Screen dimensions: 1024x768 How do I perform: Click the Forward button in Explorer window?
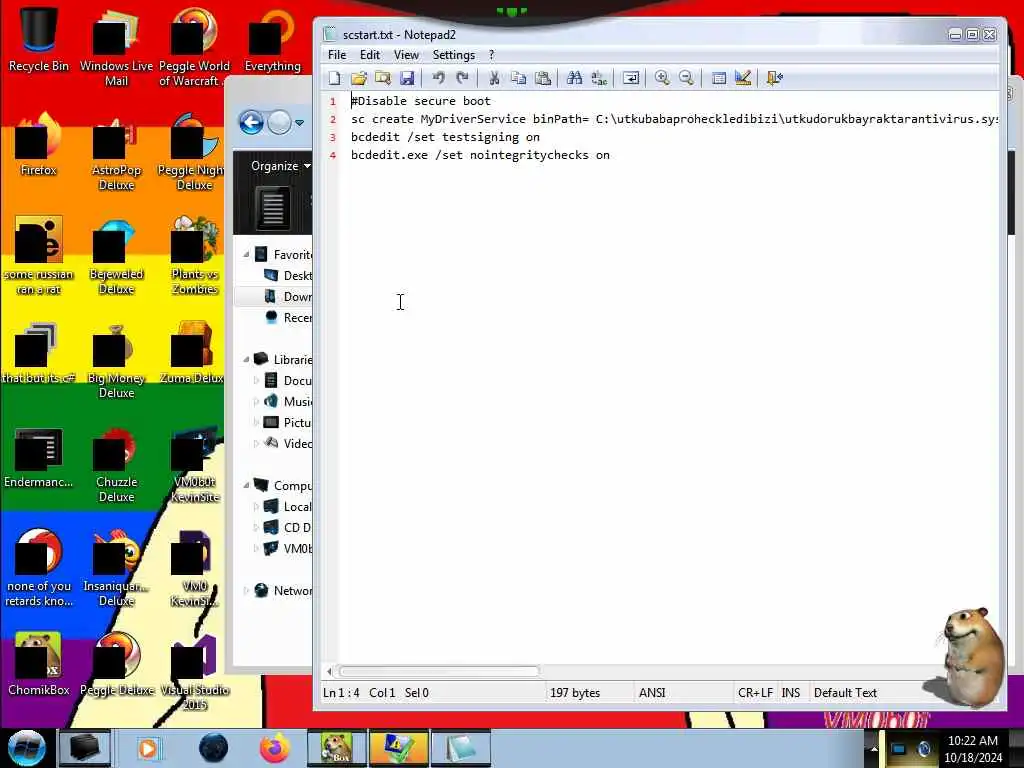click(x=280, y=123)
